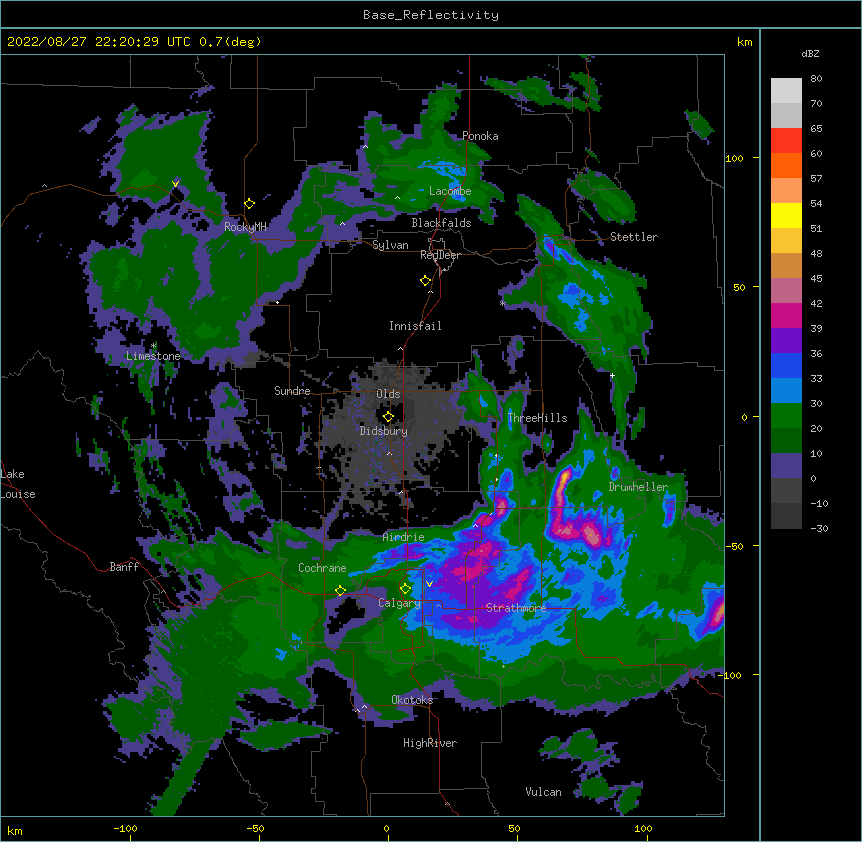This screenshot has height=842, width=862.
Task: Select the dBZ legend heading
Action: coord(810,54)
